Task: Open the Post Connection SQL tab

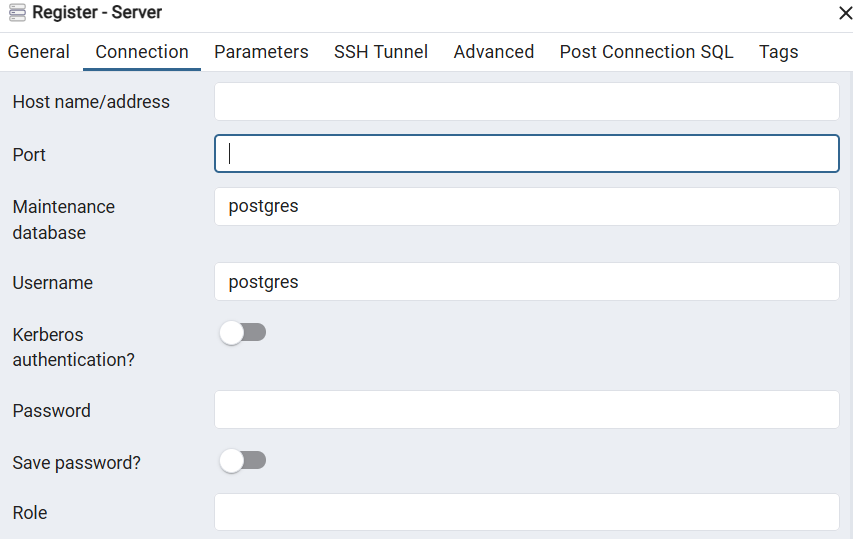Action: coord(646,52)
